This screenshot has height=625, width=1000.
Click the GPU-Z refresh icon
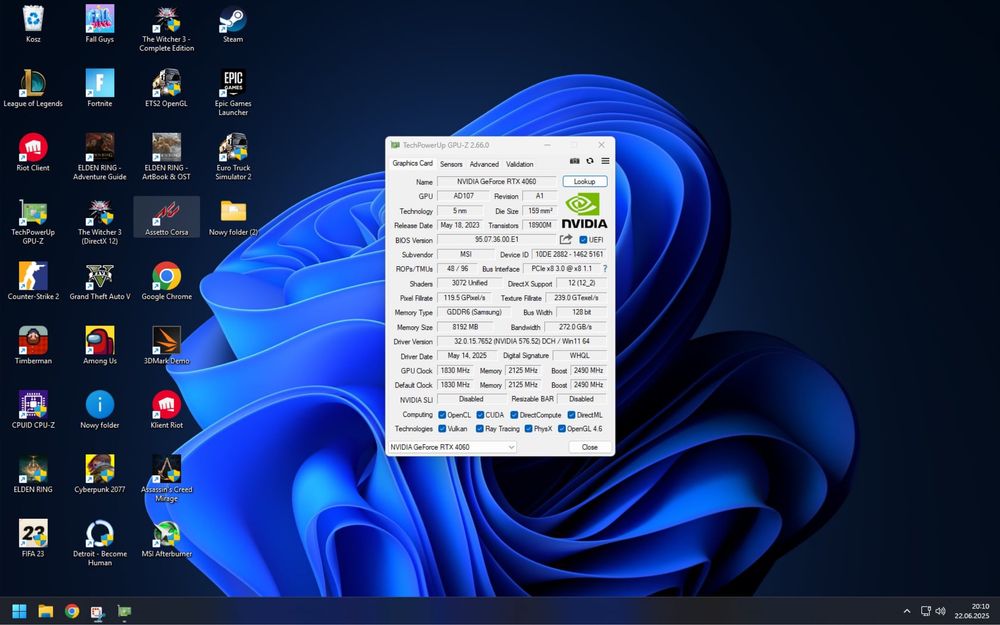tap(590, 161)
